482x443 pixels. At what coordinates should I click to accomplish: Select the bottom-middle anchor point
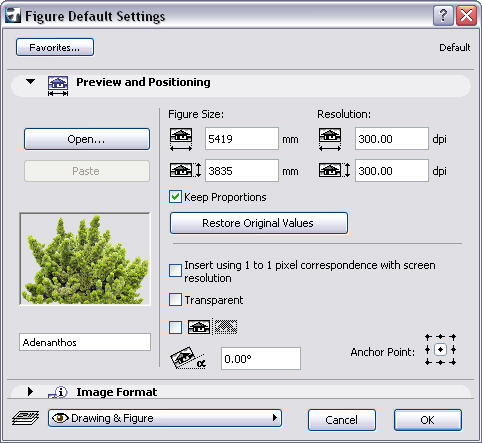click(x=440, y=362)
